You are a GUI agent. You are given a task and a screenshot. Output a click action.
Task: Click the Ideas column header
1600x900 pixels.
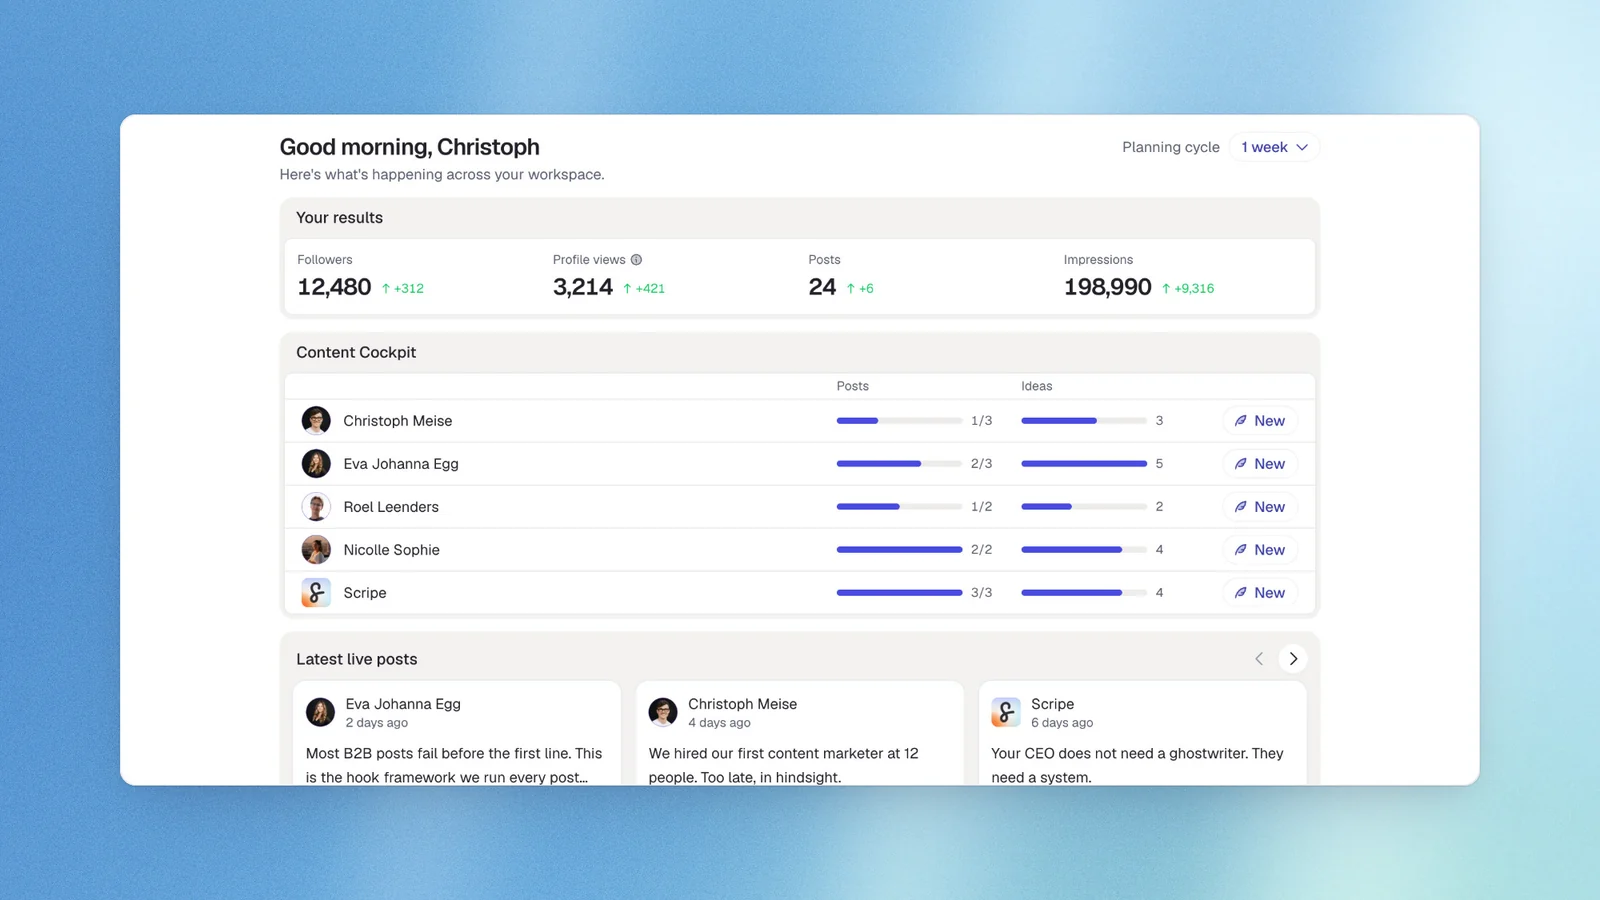click(x=1037, y=386)
